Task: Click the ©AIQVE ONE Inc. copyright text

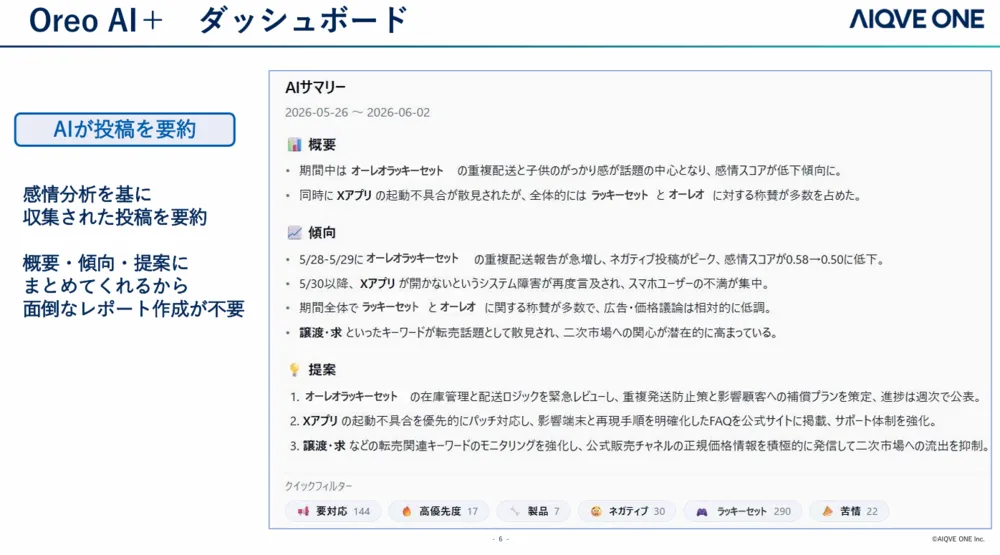Action: click(x=958, y=539)
